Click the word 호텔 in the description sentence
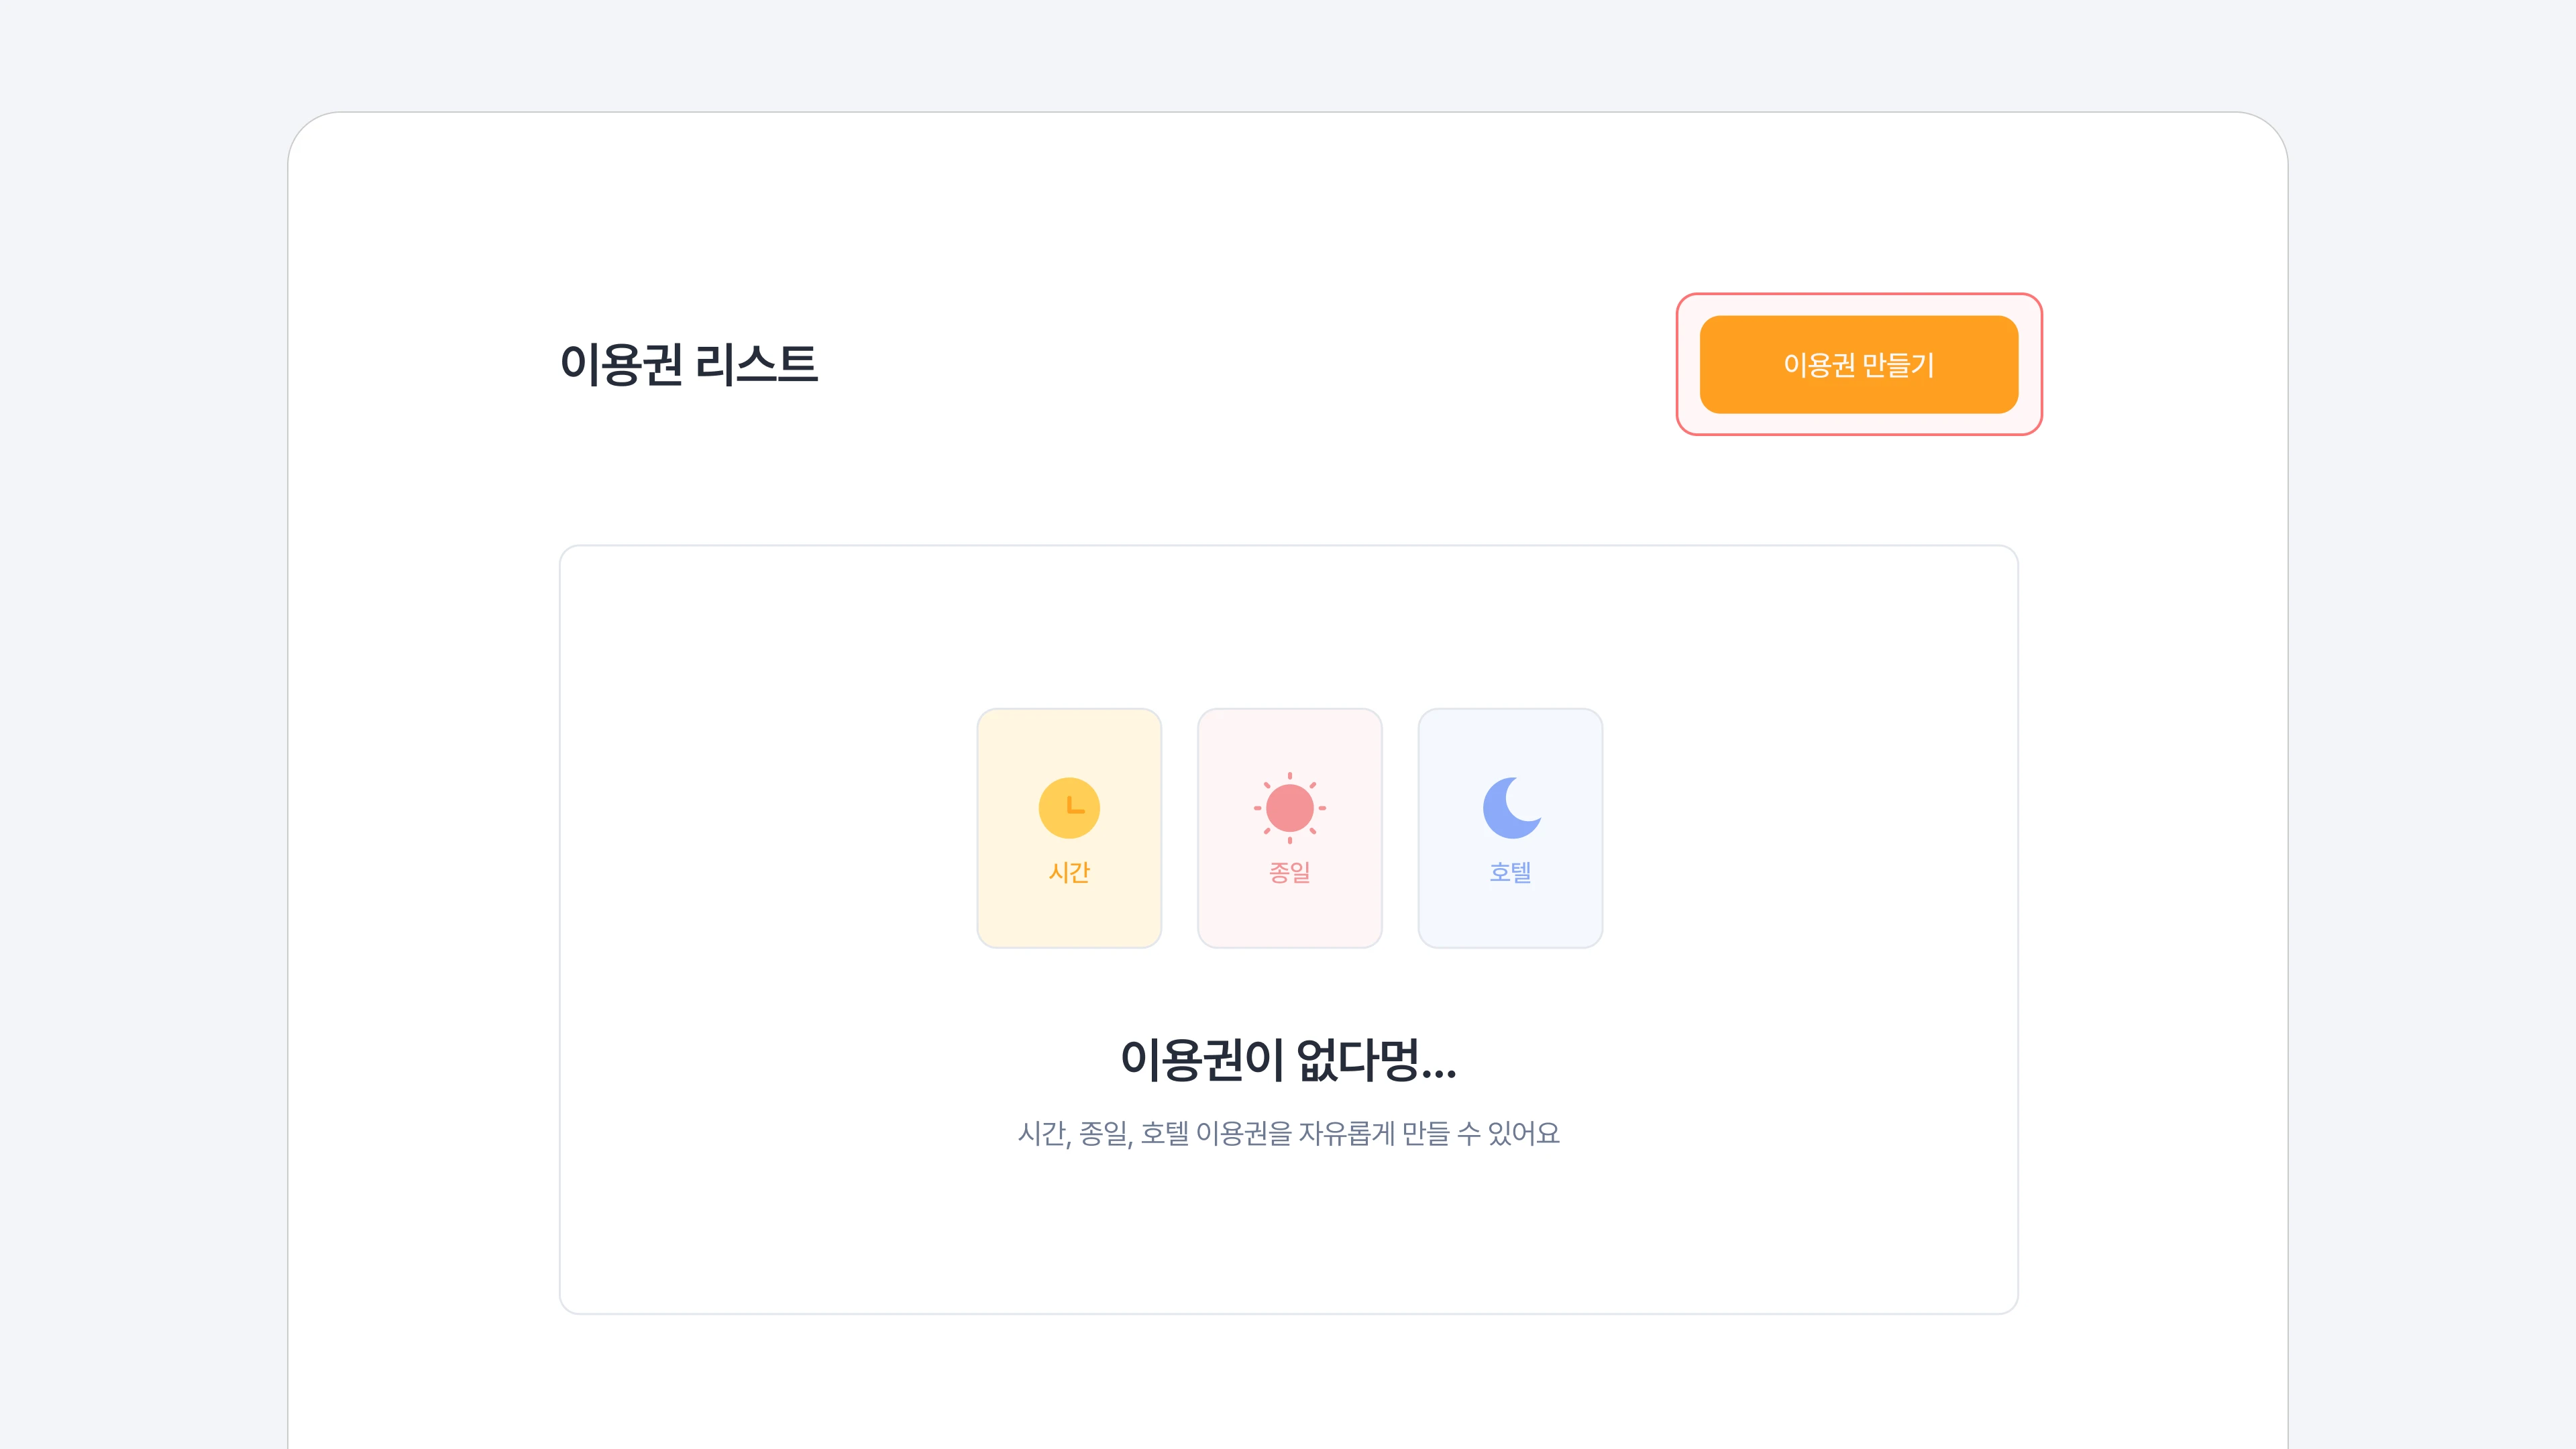Image resolution: width=2576 pixels, height=1449 pixels. click(1165, 1133)
